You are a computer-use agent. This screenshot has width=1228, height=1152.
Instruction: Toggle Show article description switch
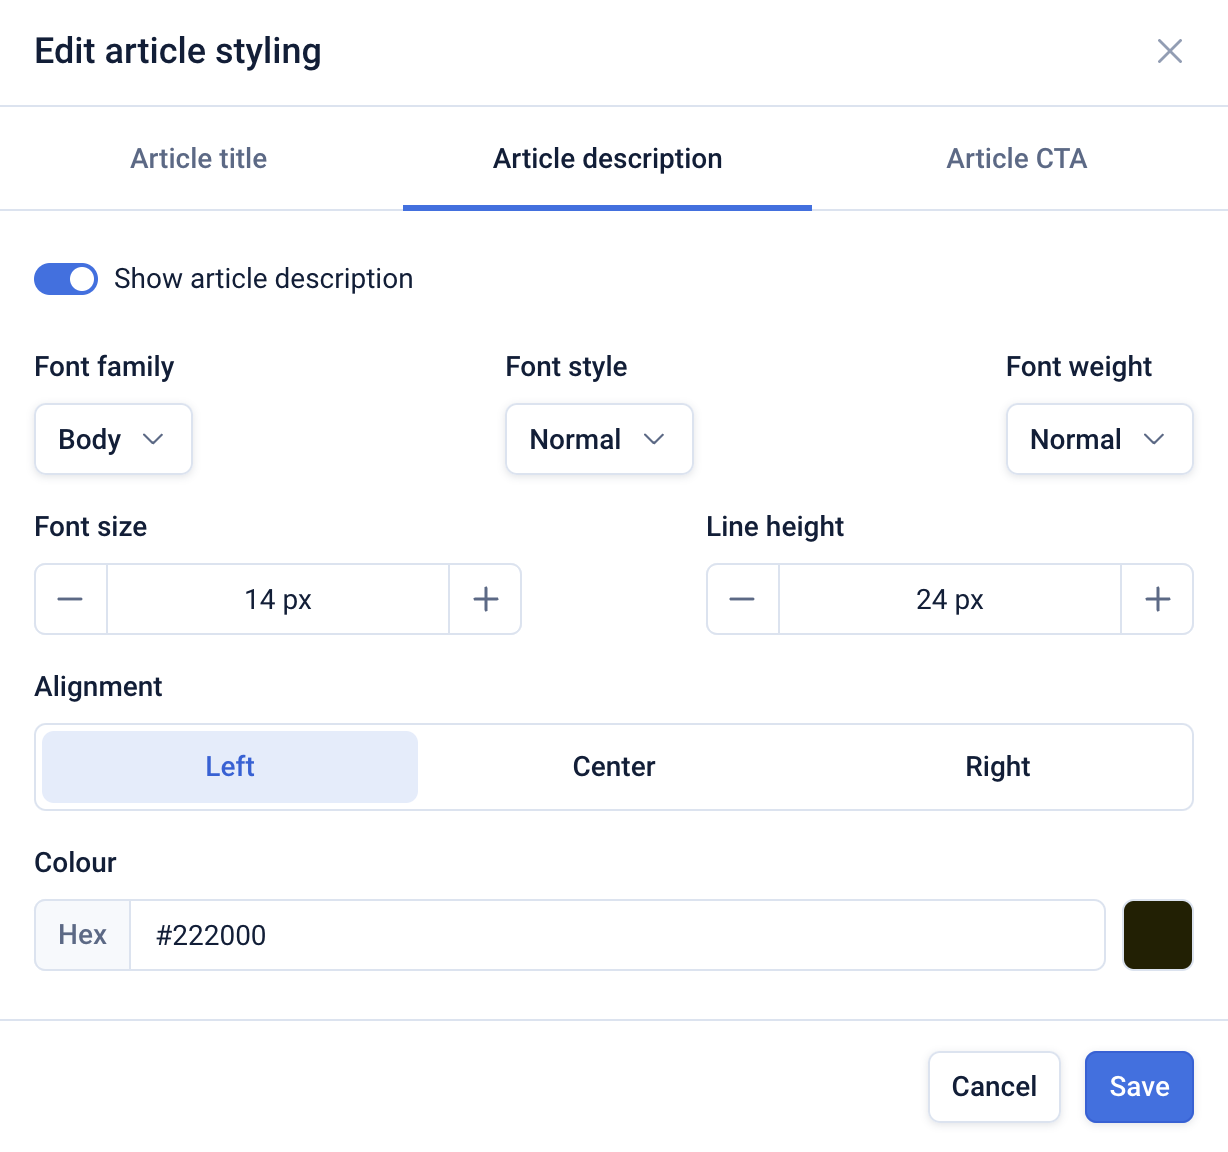(x=66, y=279)
